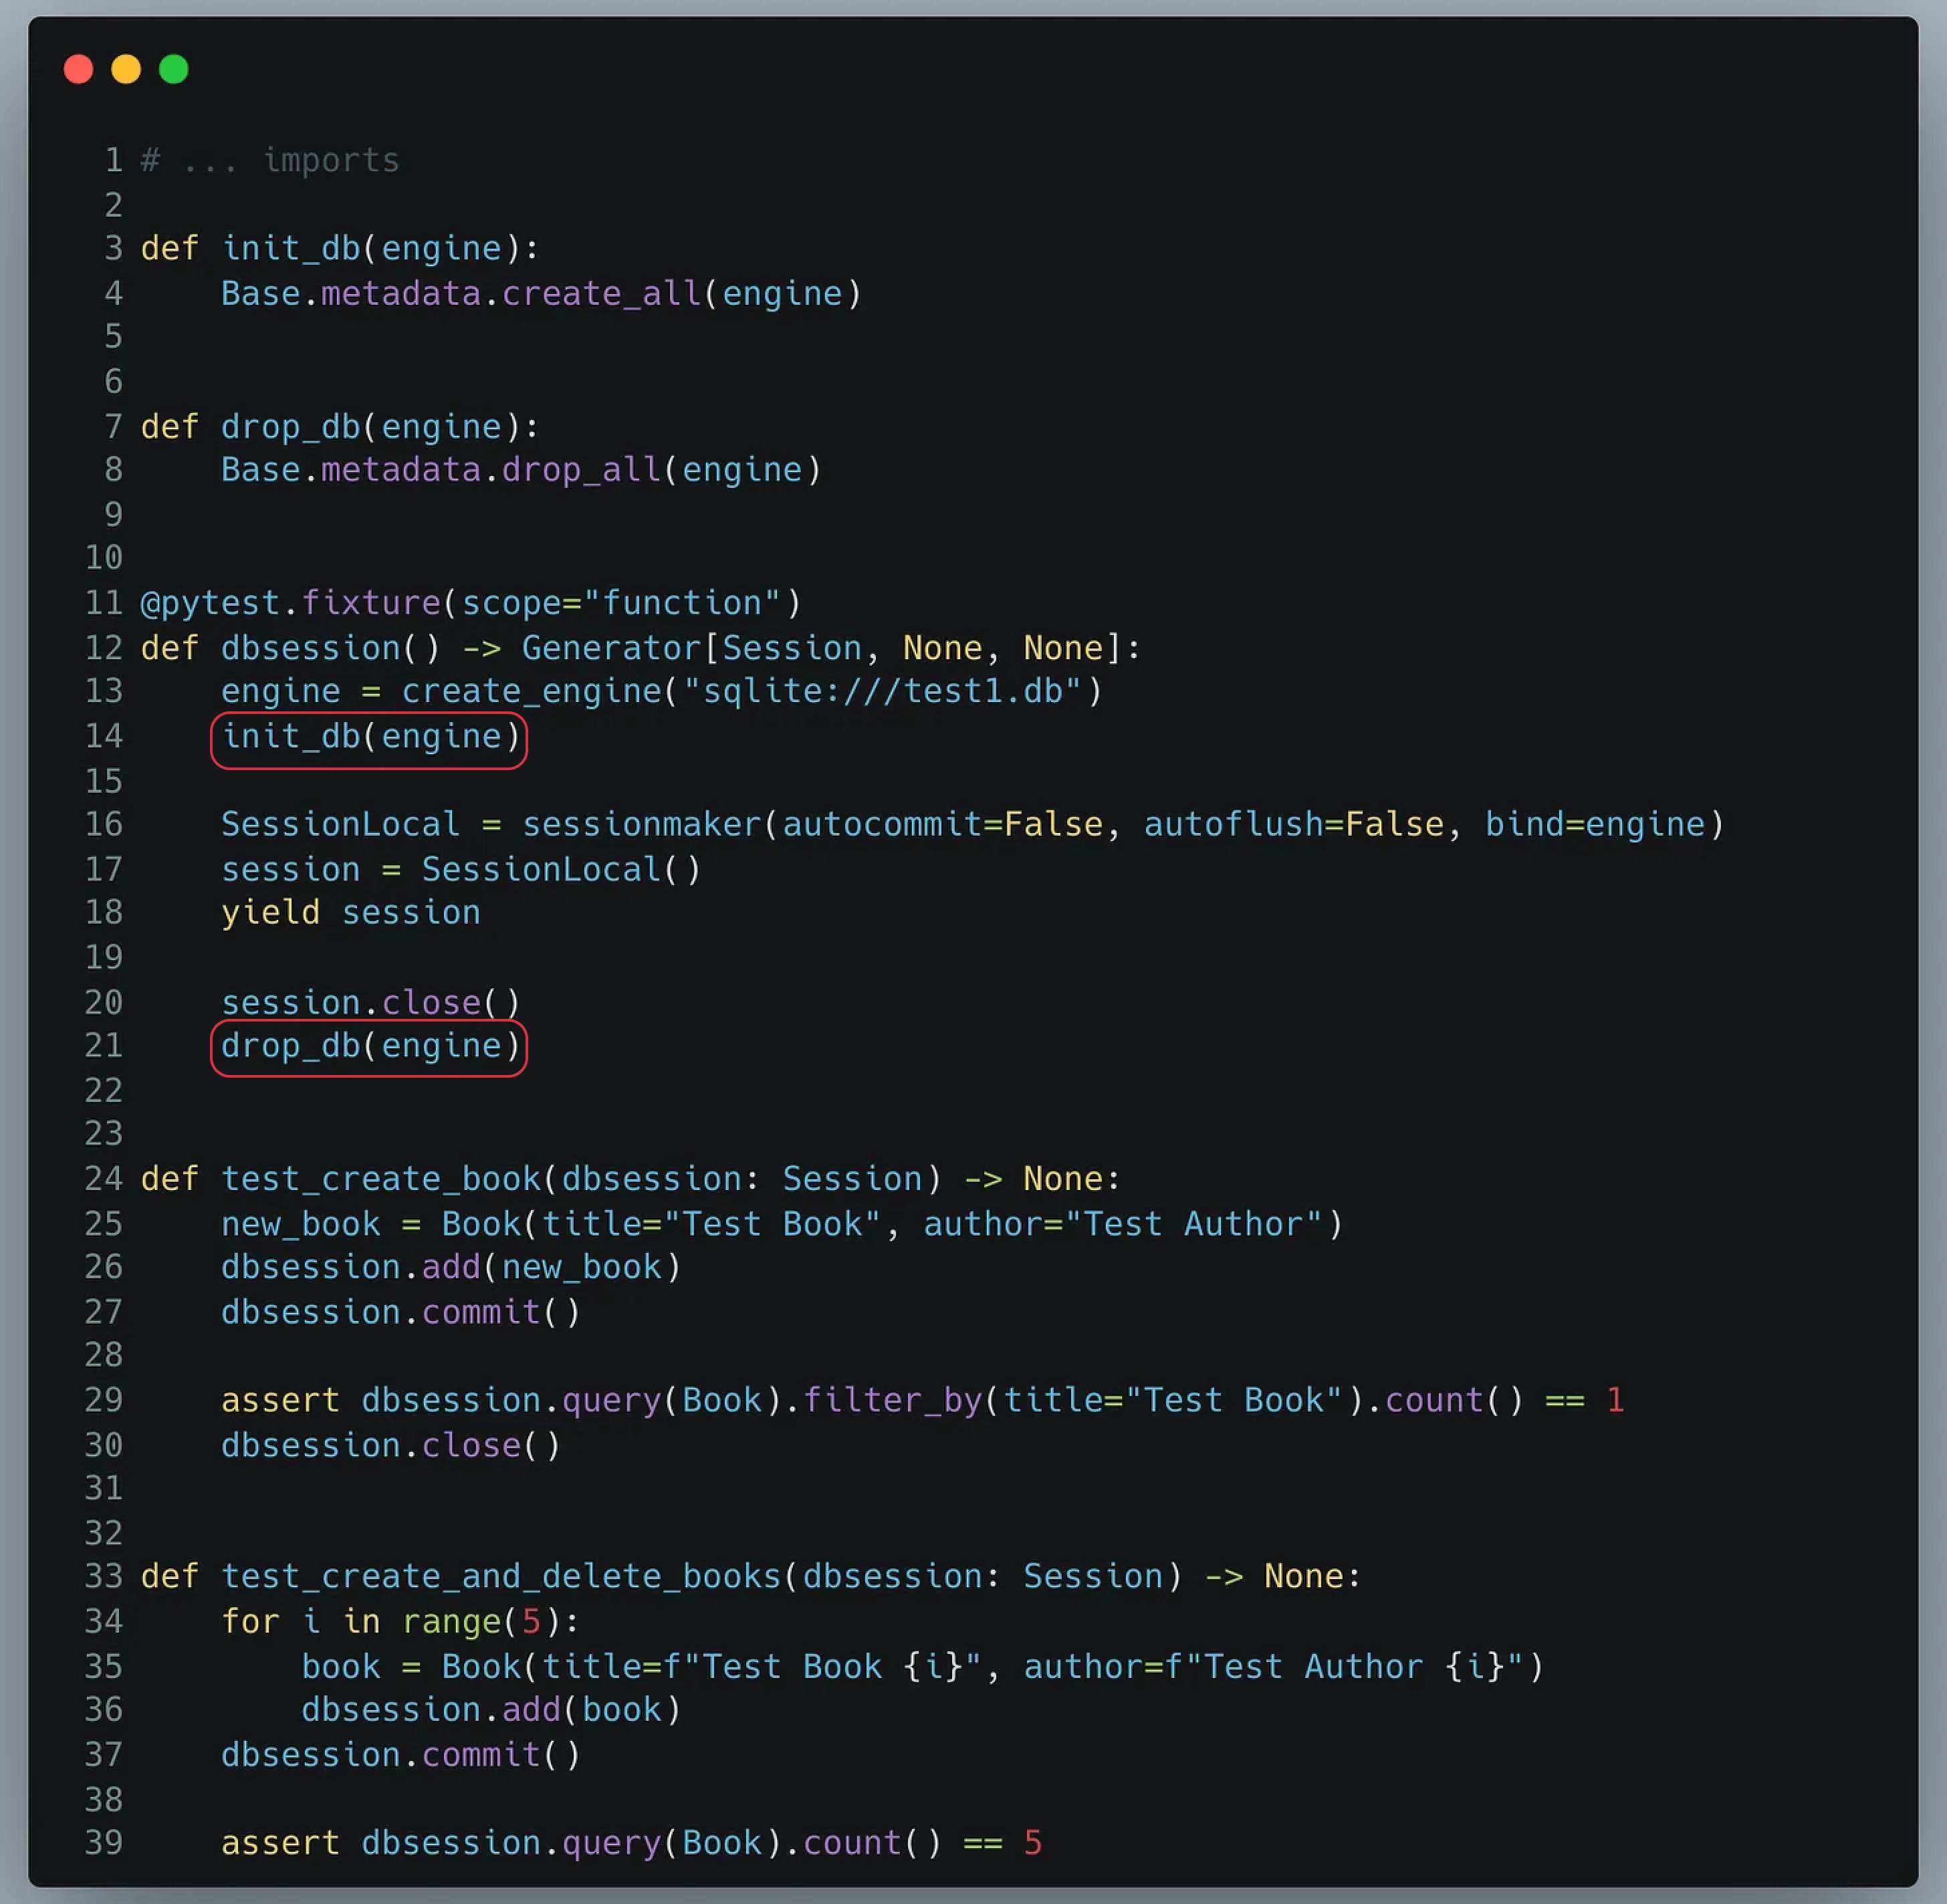
Task: Click the circled drop_db(engine) call
Action: tap(369, 1046)
